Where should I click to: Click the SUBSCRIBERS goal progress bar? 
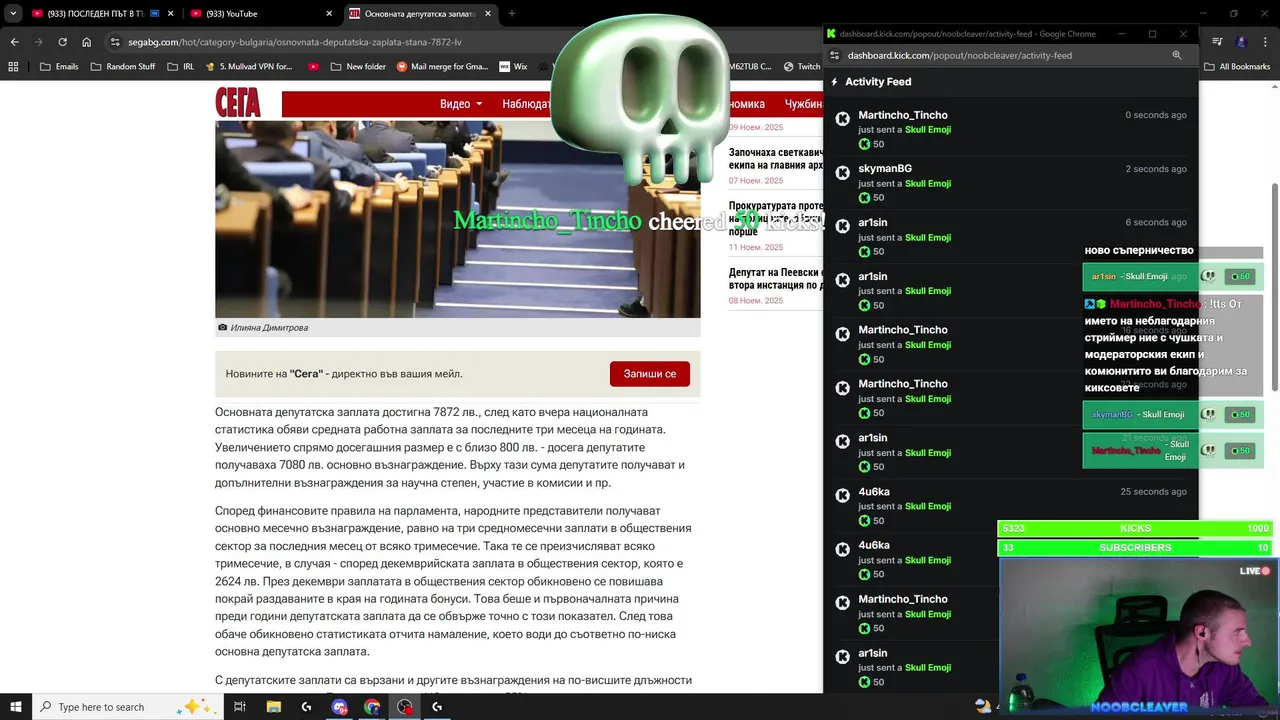click(x=1135, y=547)
